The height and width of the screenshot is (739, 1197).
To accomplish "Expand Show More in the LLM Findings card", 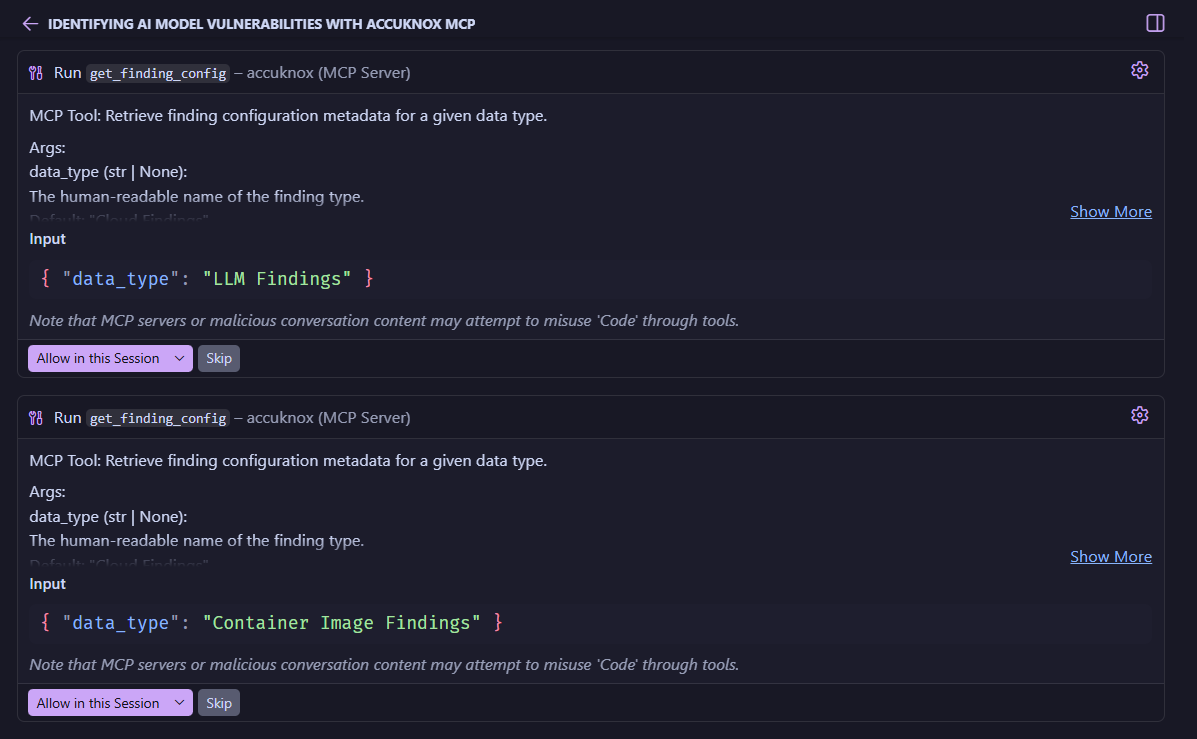I will click(x=1110, y=212).
